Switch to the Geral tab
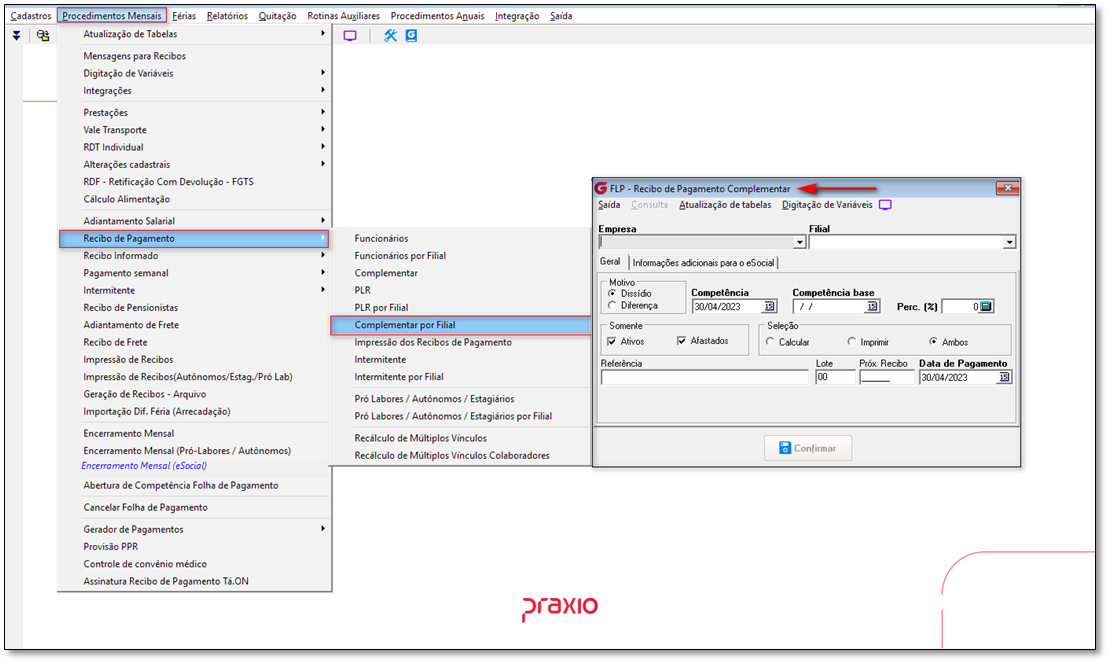 pos(610,262)
